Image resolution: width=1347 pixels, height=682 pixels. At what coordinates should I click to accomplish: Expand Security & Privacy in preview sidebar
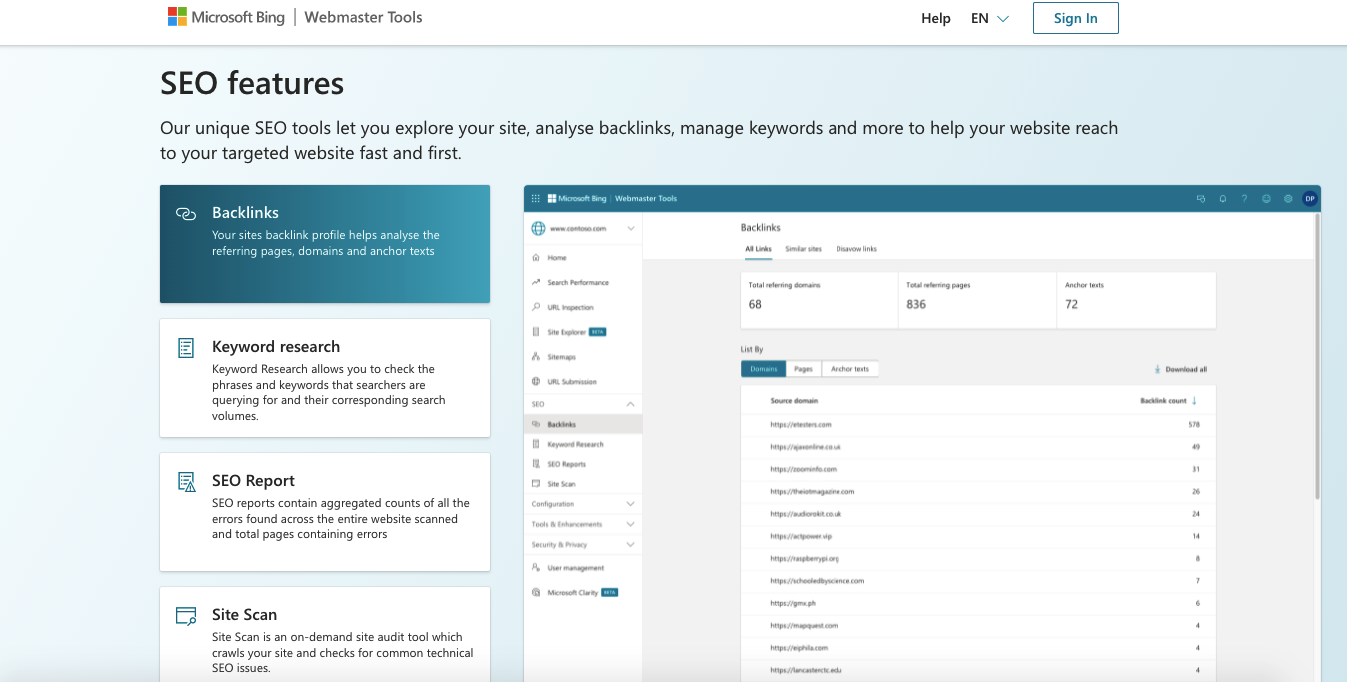[630, 545]
